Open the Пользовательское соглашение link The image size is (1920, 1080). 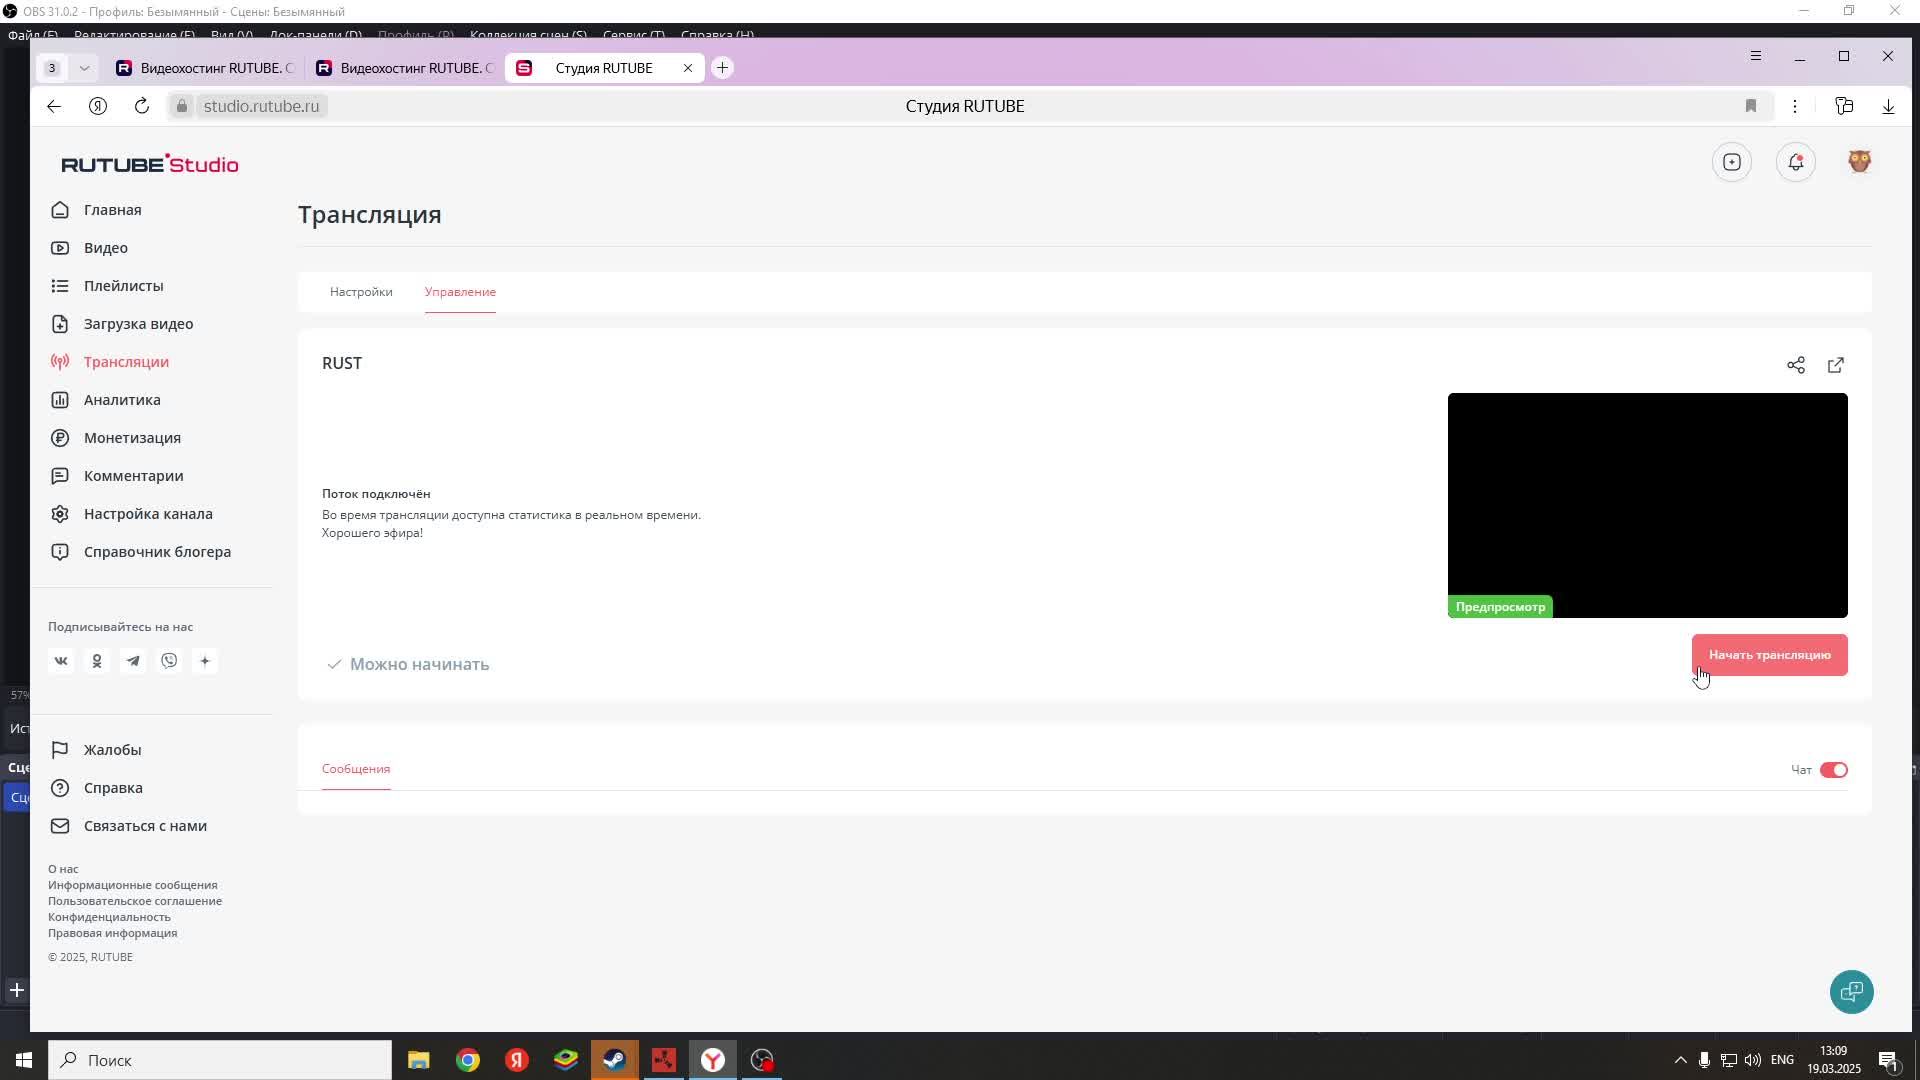click(x=135, y=901)
